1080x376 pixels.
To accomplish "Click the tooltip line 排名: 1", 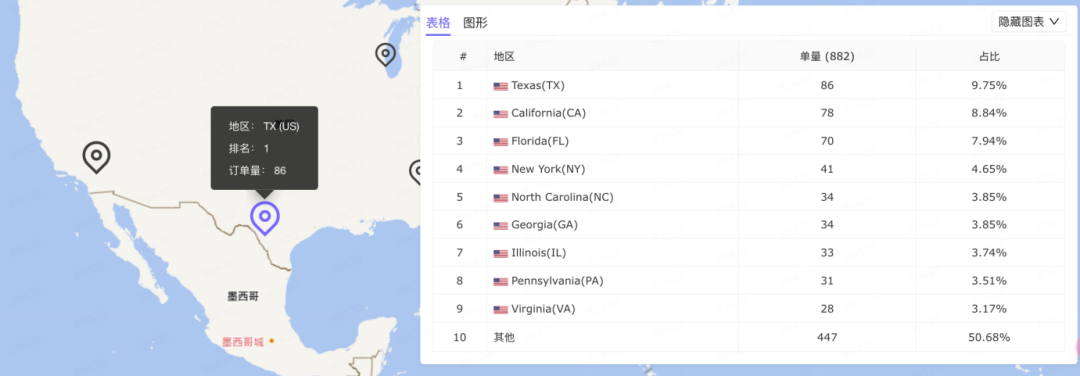I will 249,148.
